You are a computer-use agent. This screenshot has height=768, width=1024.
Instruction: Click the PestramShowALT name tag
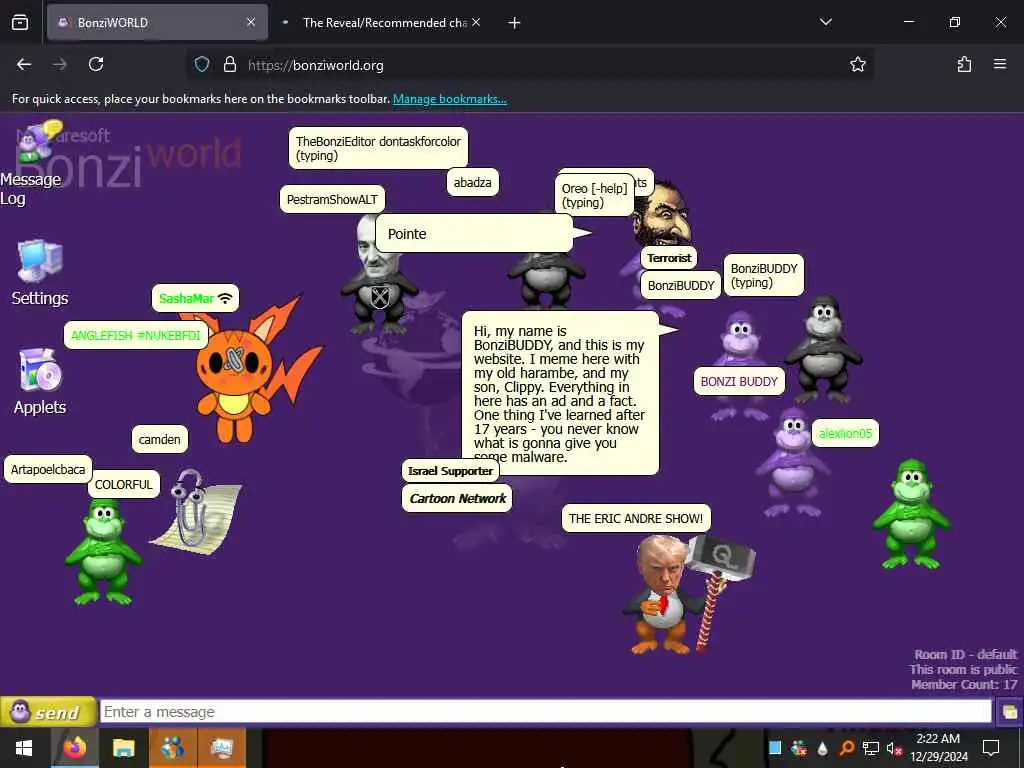tap(332, 199)
